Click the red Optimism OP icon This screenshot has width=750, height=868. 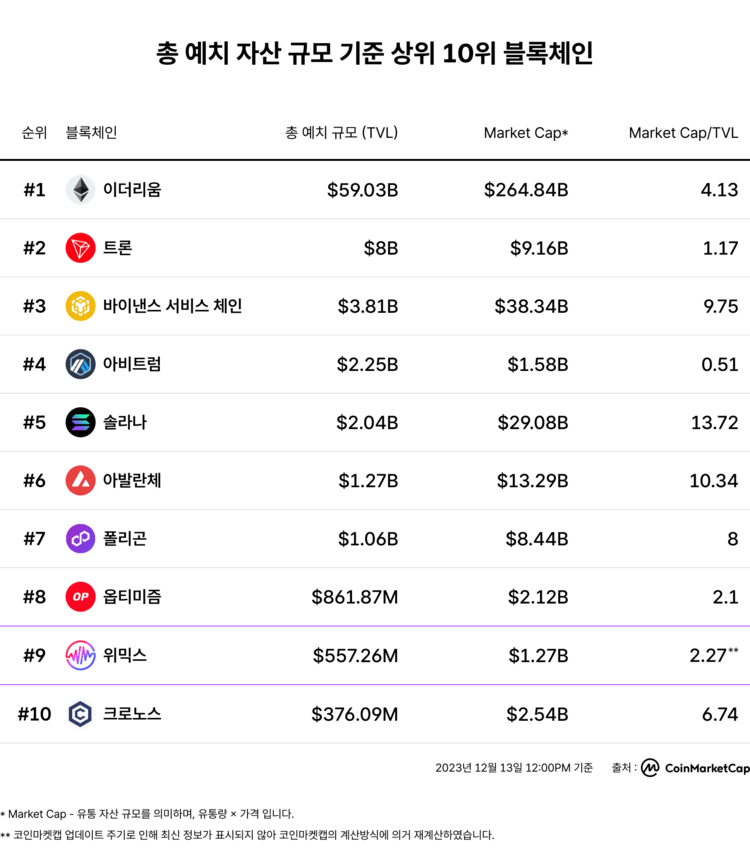tap(80, 597)
